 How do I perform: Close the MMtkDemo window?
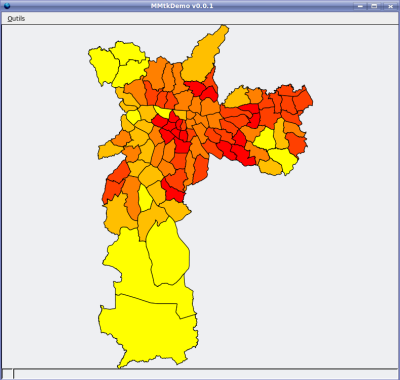pos(389,6)
